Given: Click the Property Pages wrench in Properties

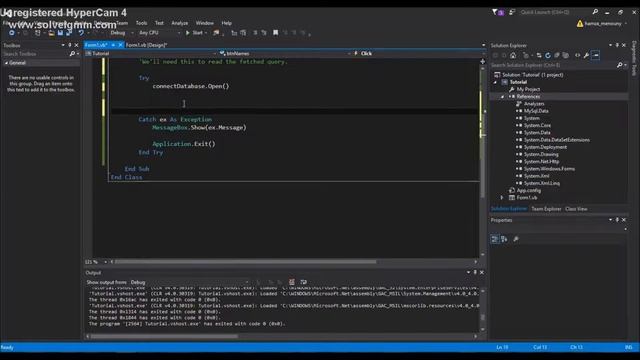Looking at the screenshot, I should pyautogui.click(x=516, y=239).
